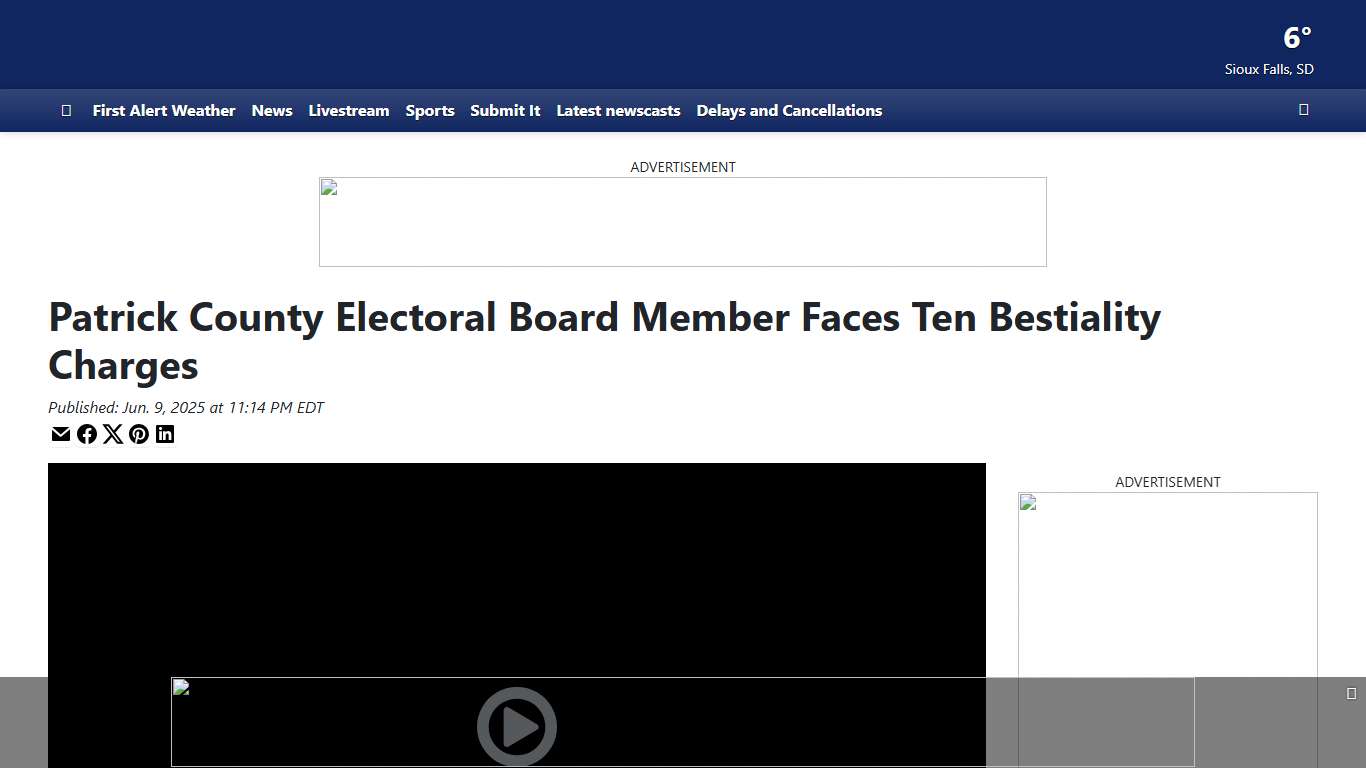Go to the News section
The image size is (1366, 768).
coord(271,110)
